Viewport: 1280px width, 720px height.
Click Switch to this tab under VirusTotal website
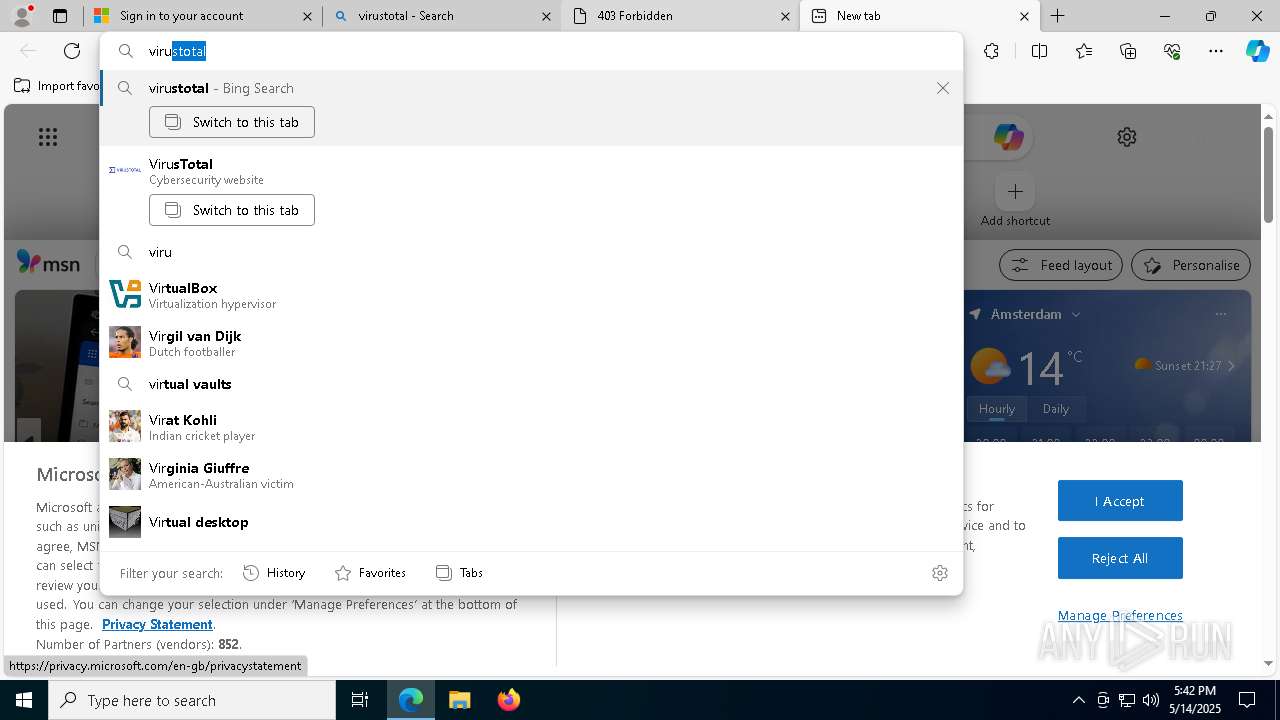232,210
